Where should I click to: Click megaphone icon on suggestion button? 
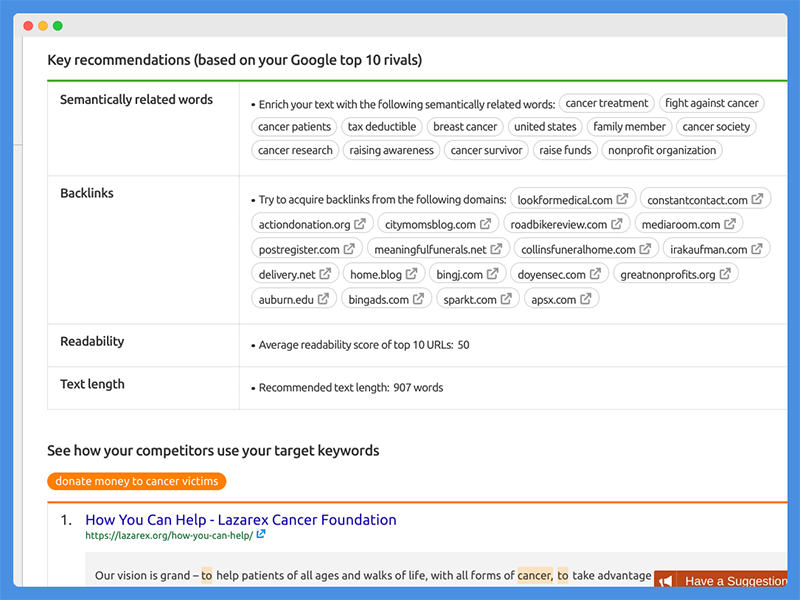click(x=665, y=581)
